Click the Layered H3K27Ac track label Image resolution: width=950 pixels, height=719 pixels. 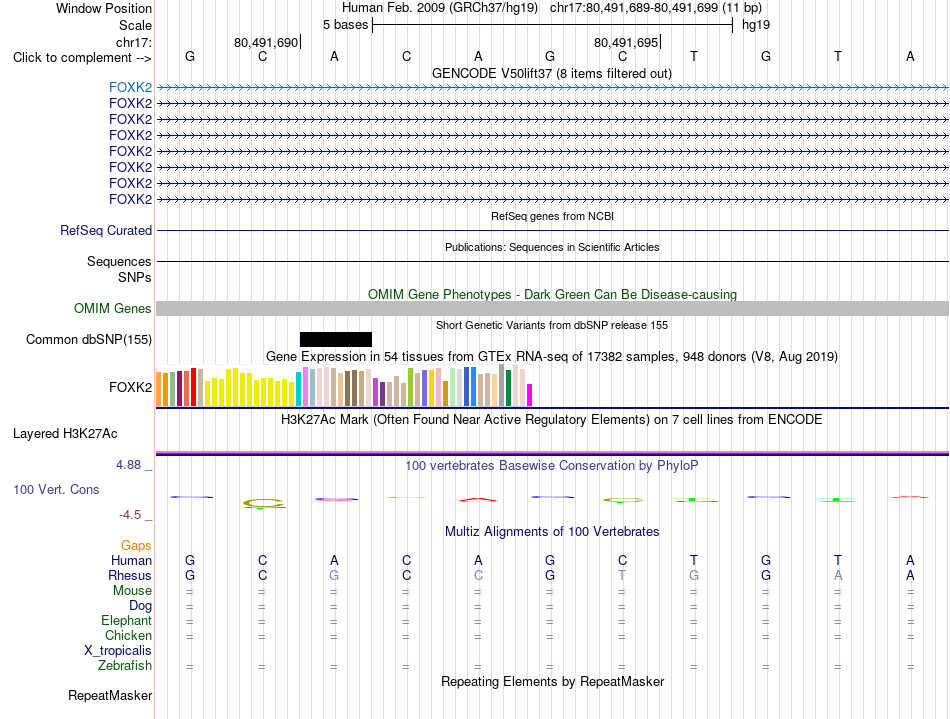[65, 433]
